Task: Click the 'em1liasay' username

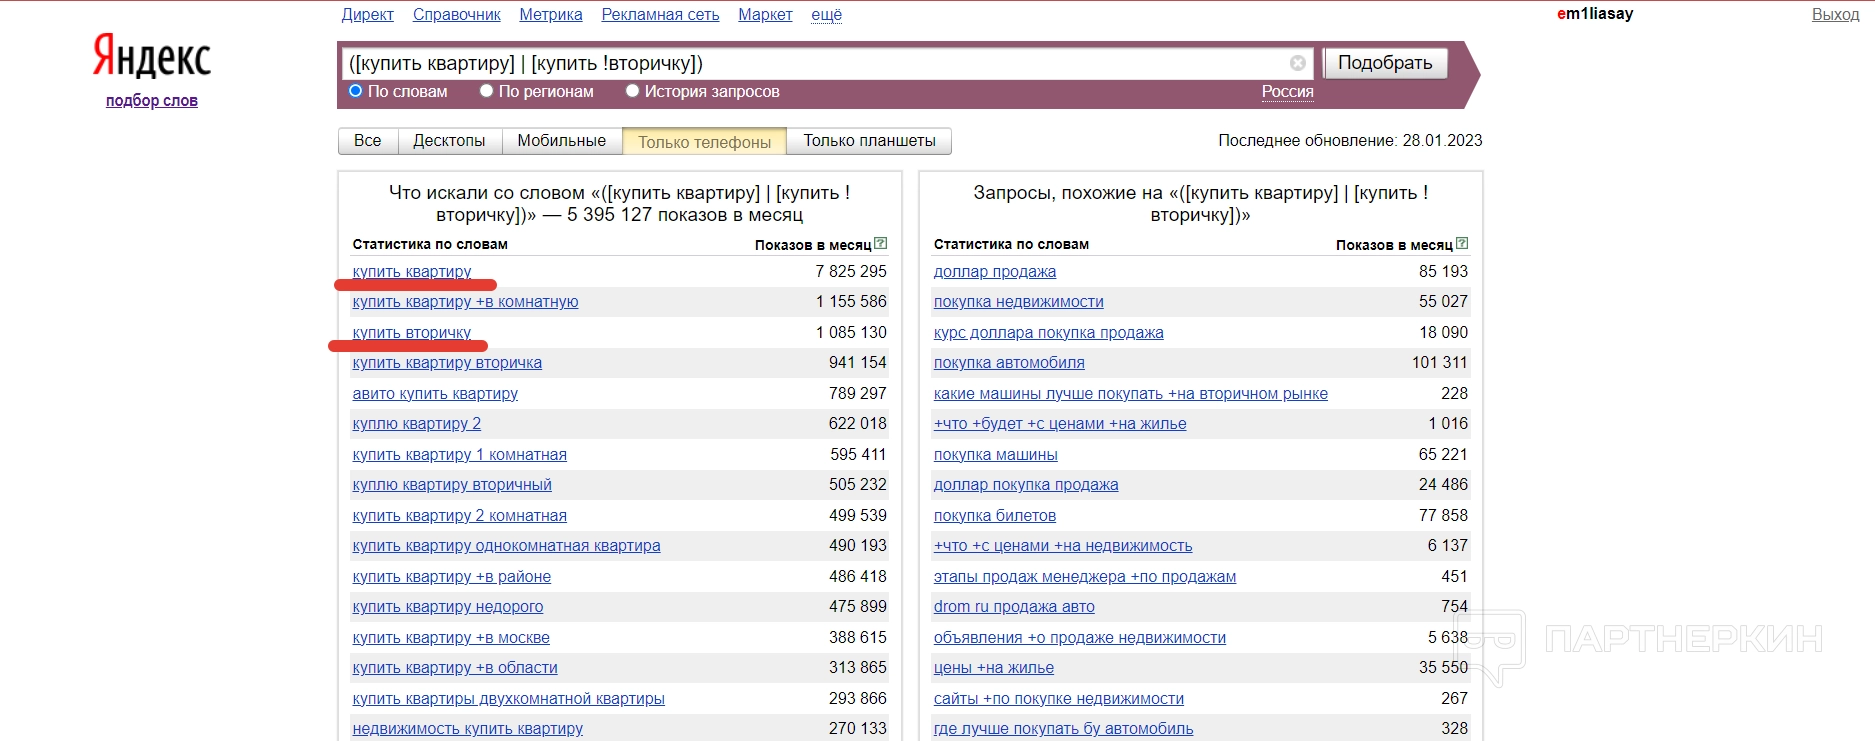Action: tap(1595, 14)
